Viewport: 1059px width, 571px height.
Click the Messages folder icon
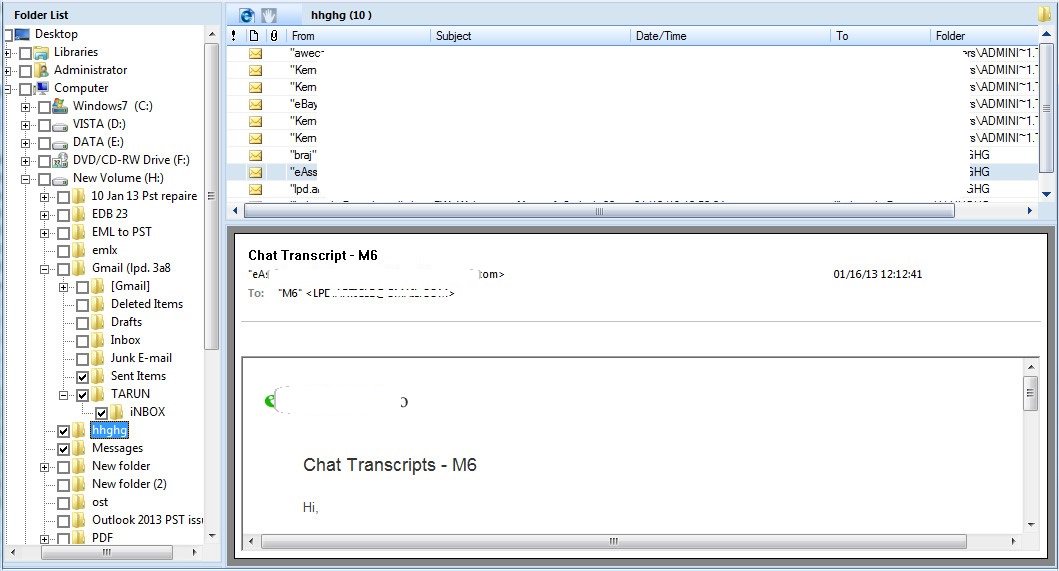pyautogui.click(x=79, y=447)
